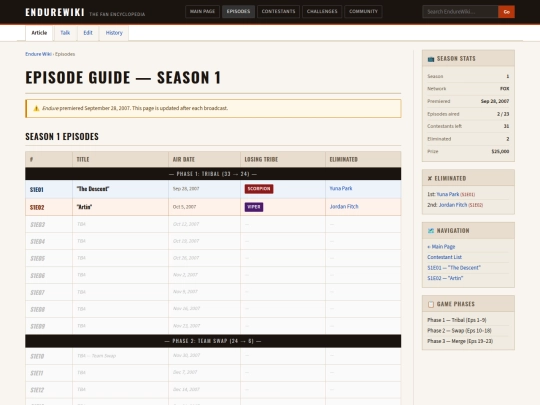Click the purple VIPER tribe badge

(x=254, y=207)
